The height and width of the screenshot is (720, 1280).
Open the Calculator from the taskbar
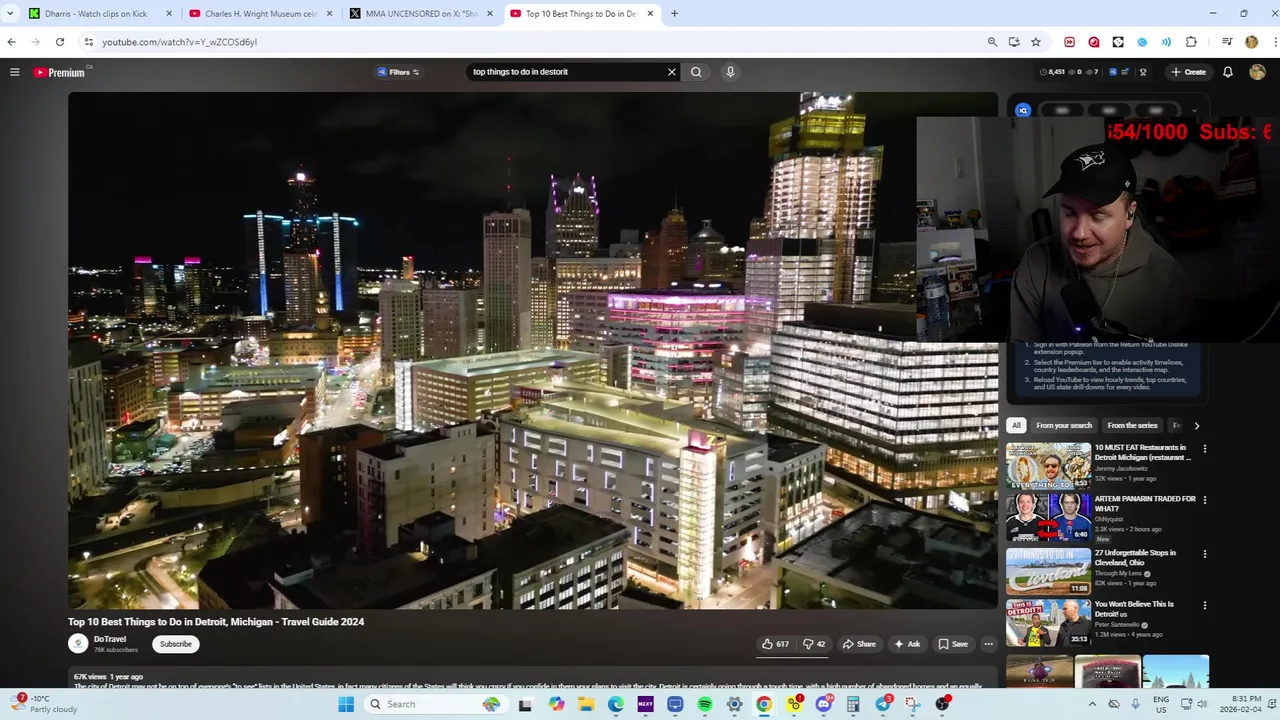click(x=853, y=704)
